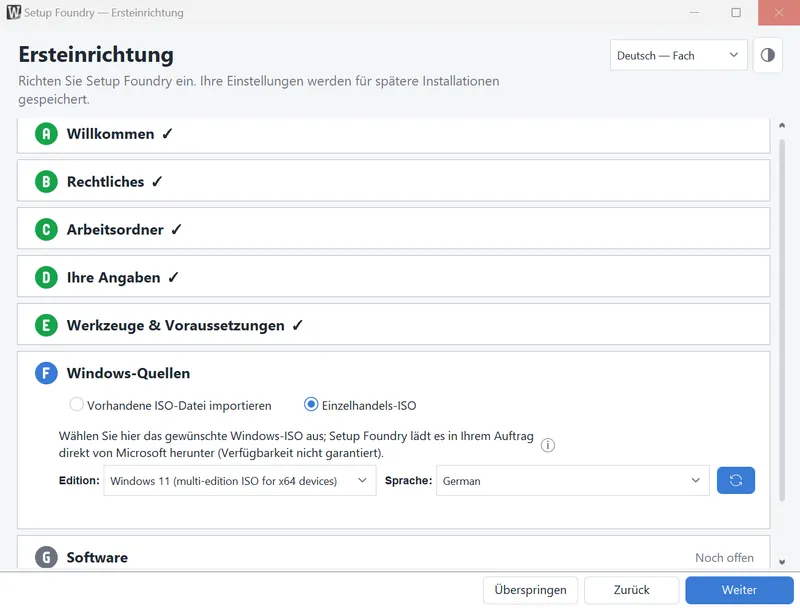This screenshot has width=800, height=608.
Task: Click the green step B badge
Action: (x=46, y=182)
